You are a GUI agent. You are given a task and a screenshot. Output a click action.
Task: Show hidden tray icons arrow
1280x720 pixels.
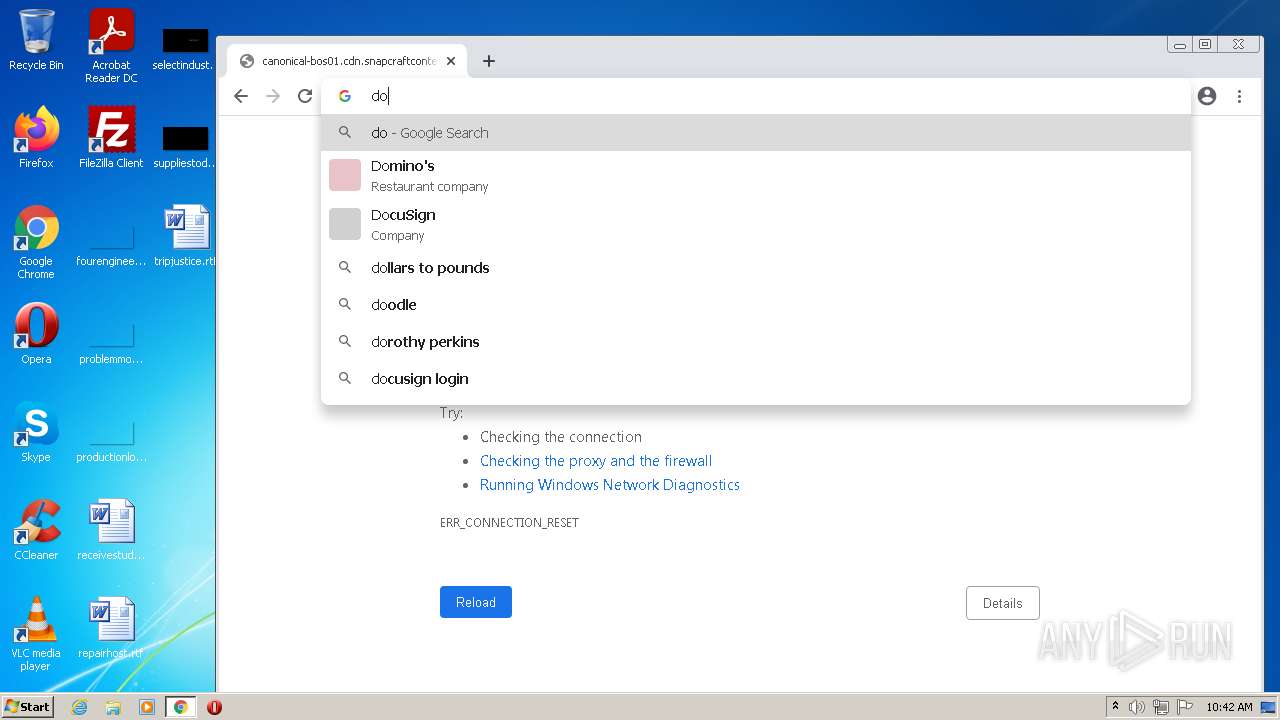(x=1115, y=707)
